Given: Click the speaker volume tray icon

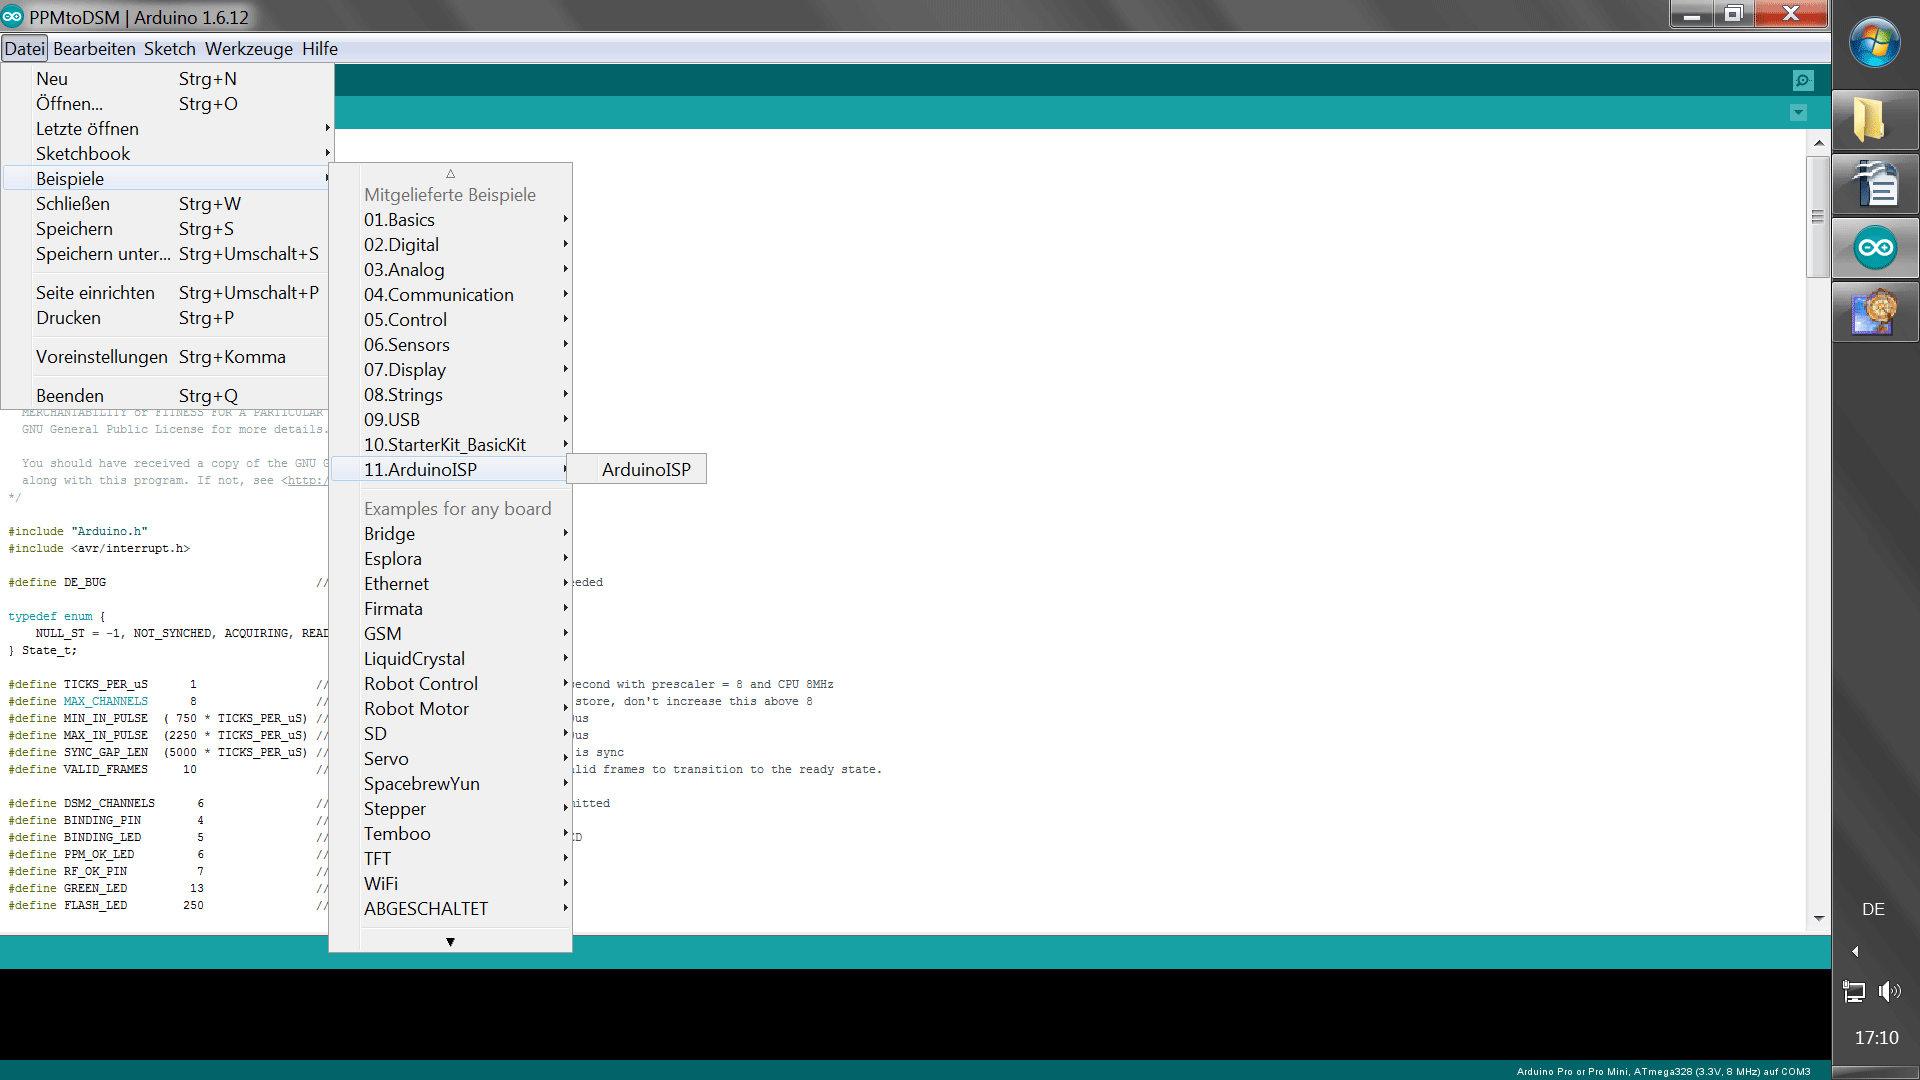Looking at the screenshot, I should 1889,991.
